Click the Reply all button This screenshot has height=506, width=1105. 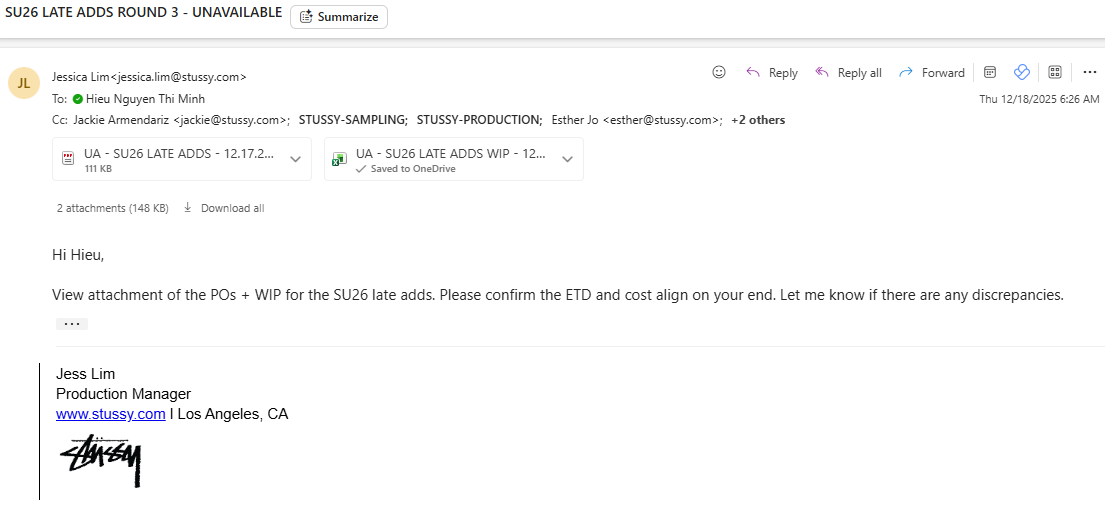(848, 73)
